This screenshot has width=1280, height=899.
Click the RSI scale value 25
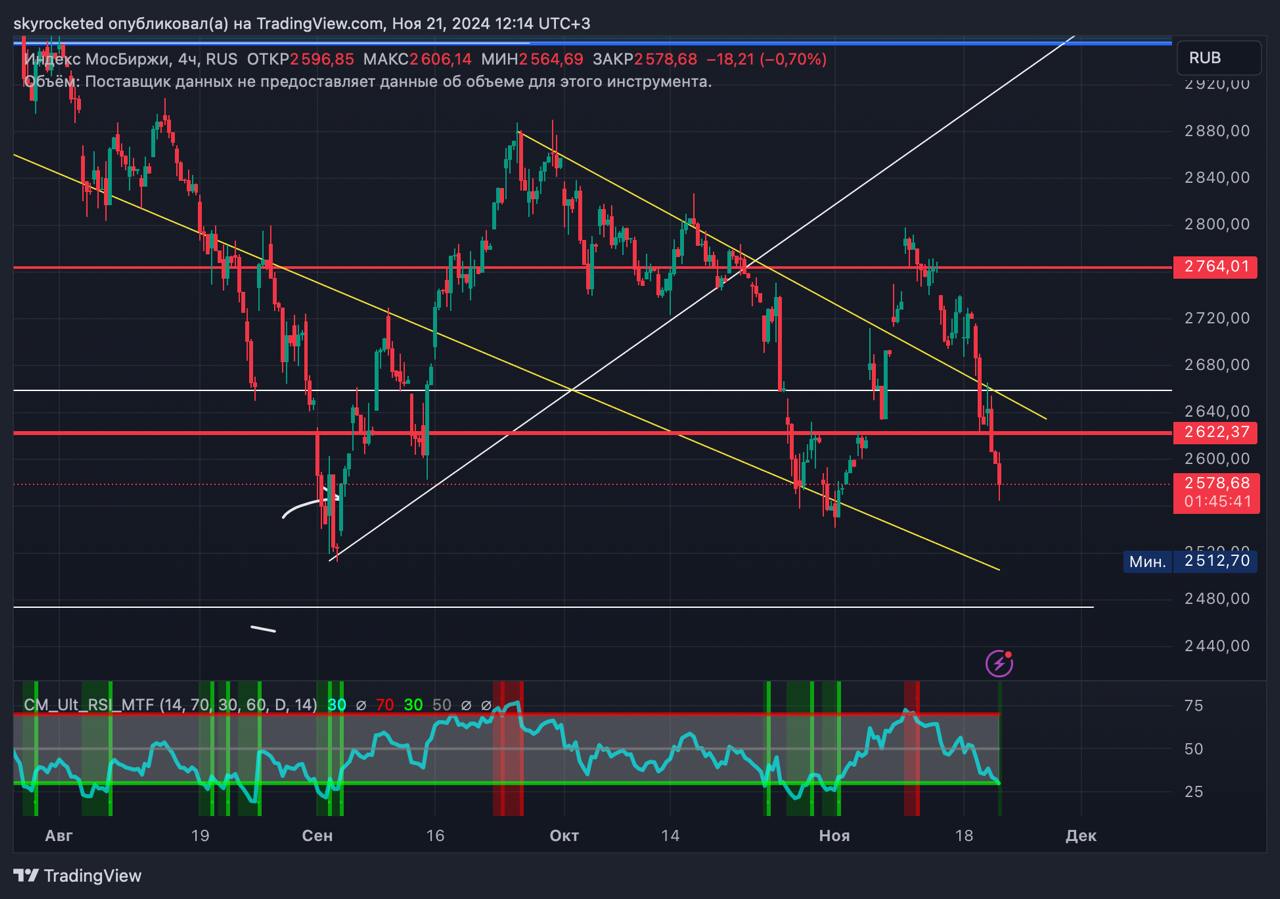click(x=1193, y=792)
